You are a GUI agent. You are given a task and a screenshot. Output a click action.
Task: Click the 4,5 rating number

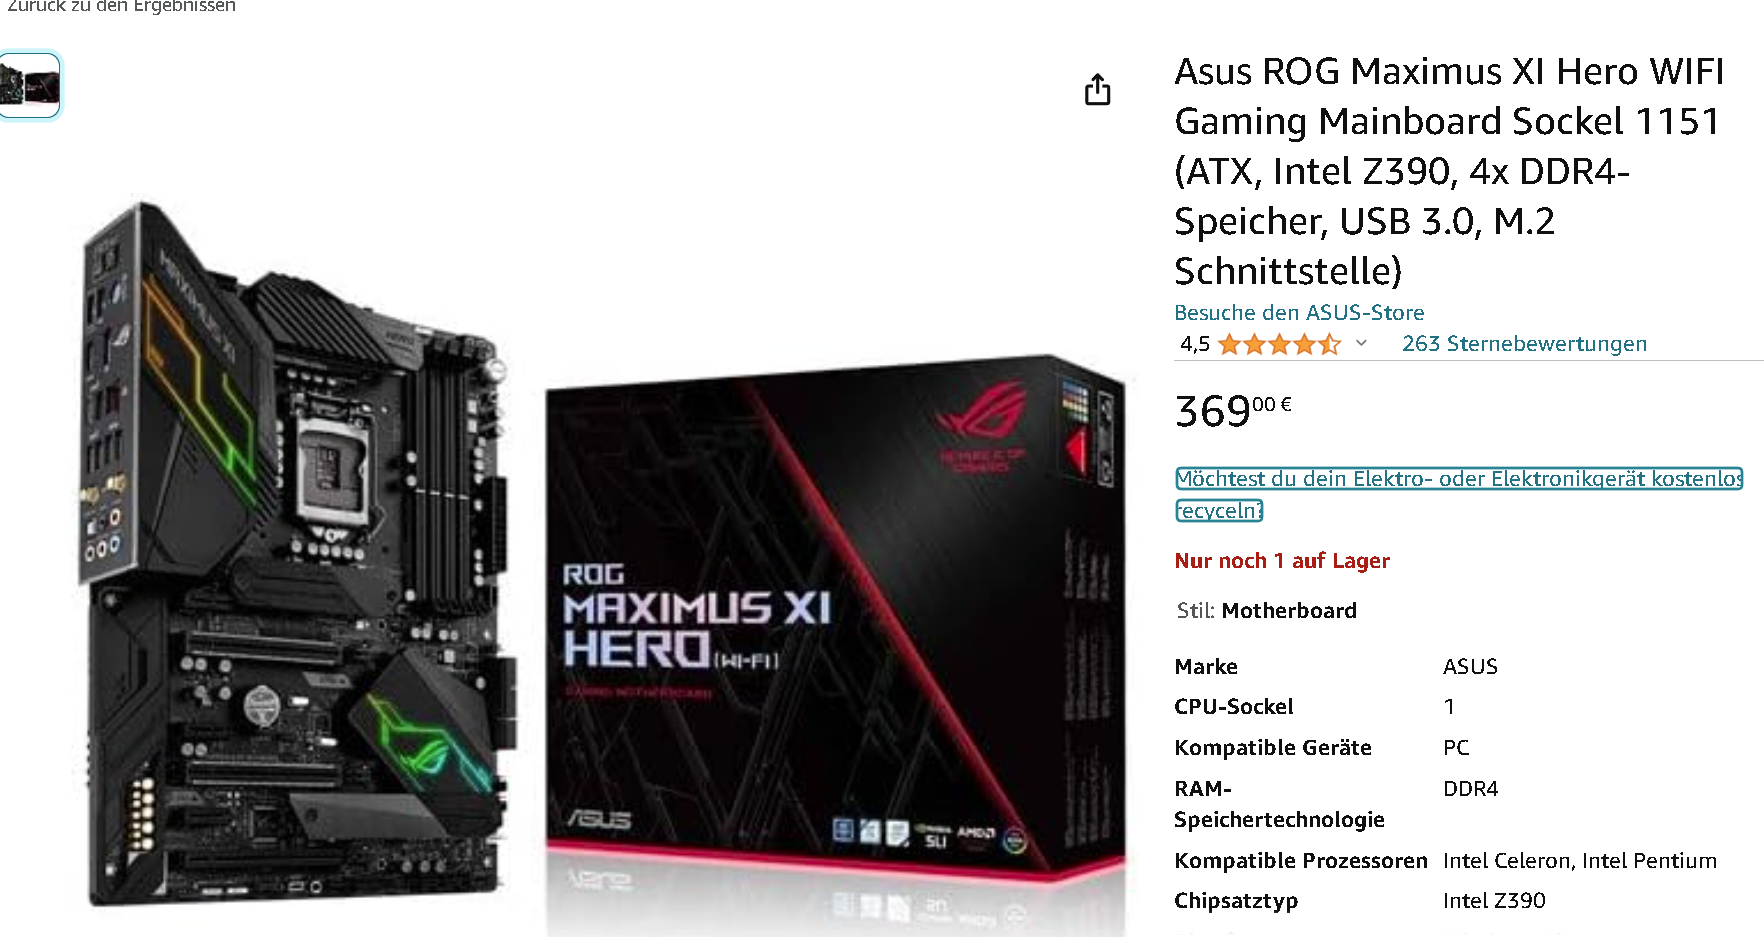[x=1194, y=344]
